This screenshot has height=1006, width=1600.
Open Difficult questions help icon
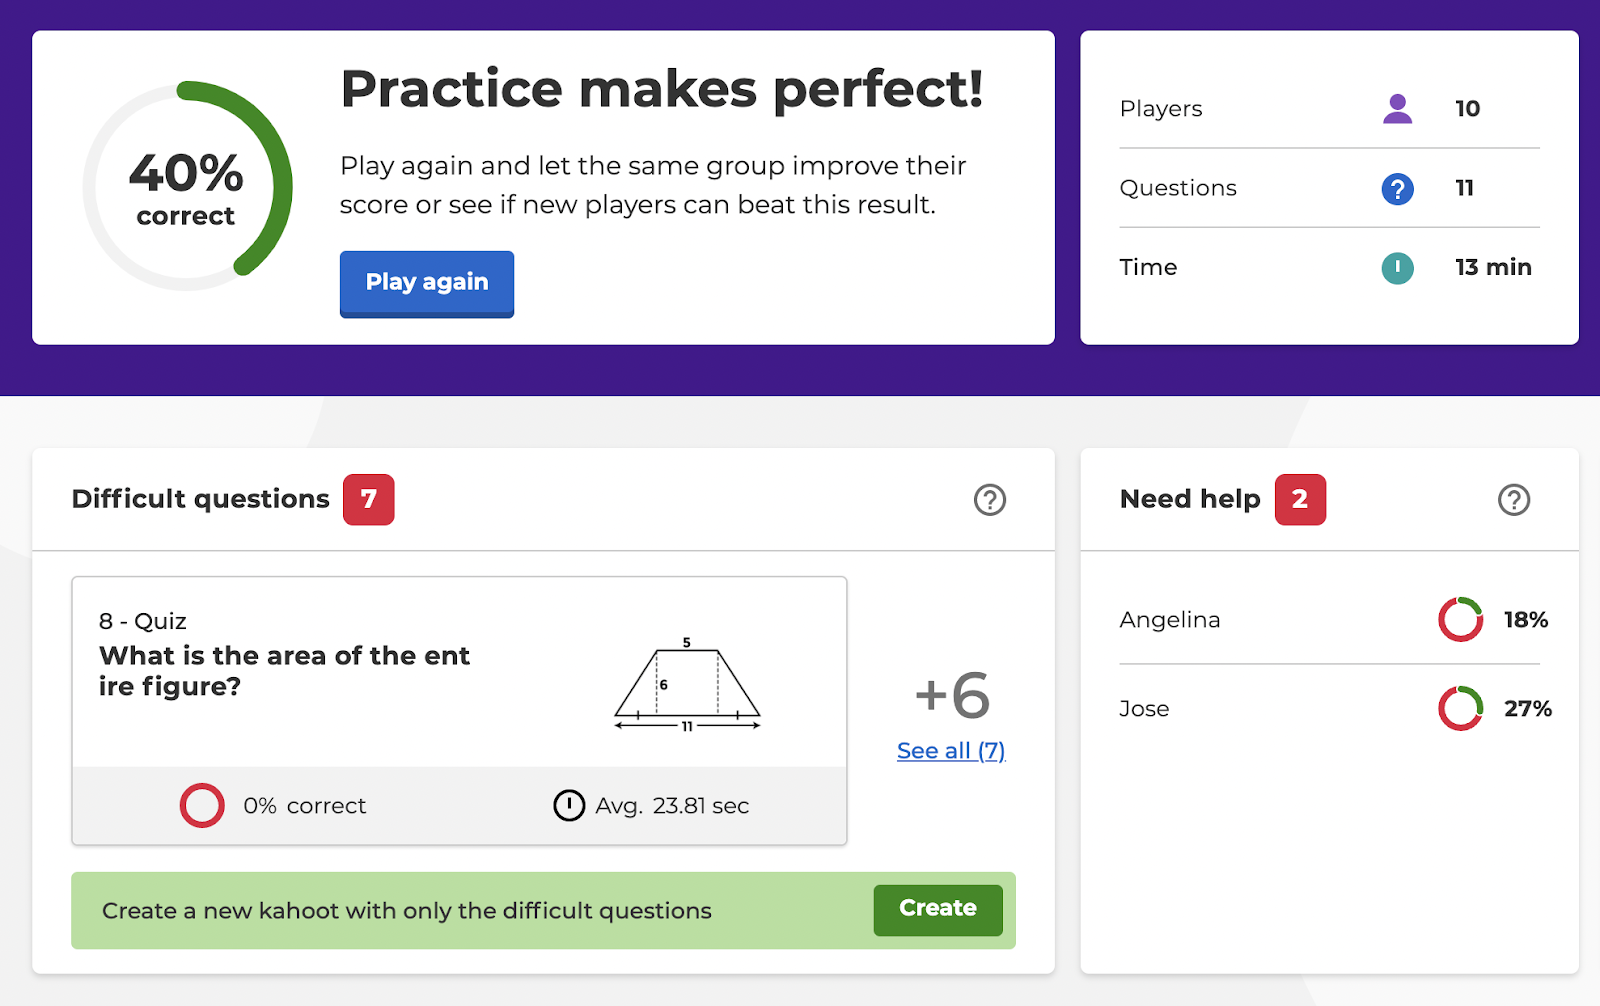[x=990, y=500]
